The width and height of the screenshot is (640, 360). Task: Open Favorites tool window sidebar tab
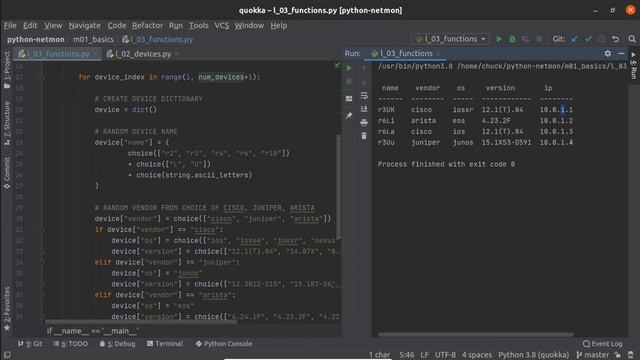click(x=7, y=309)
